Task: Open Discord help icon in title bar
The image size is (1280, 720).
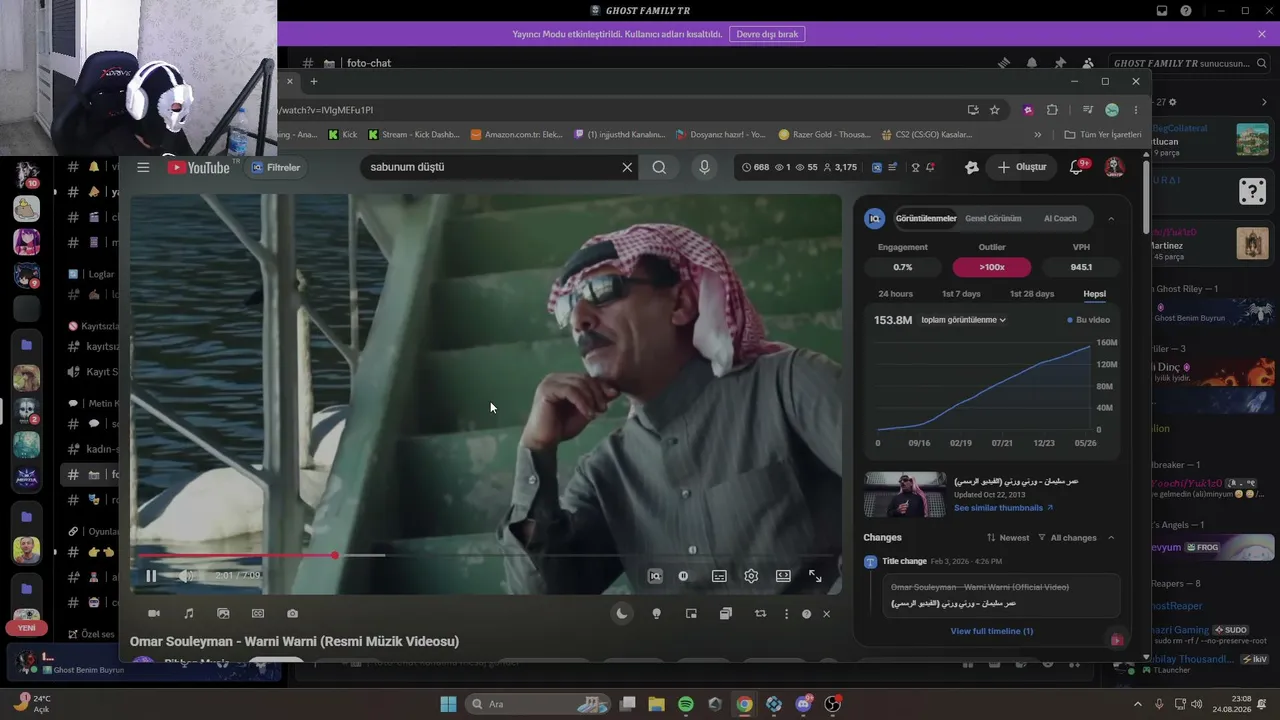Action: click(1186, 11)
